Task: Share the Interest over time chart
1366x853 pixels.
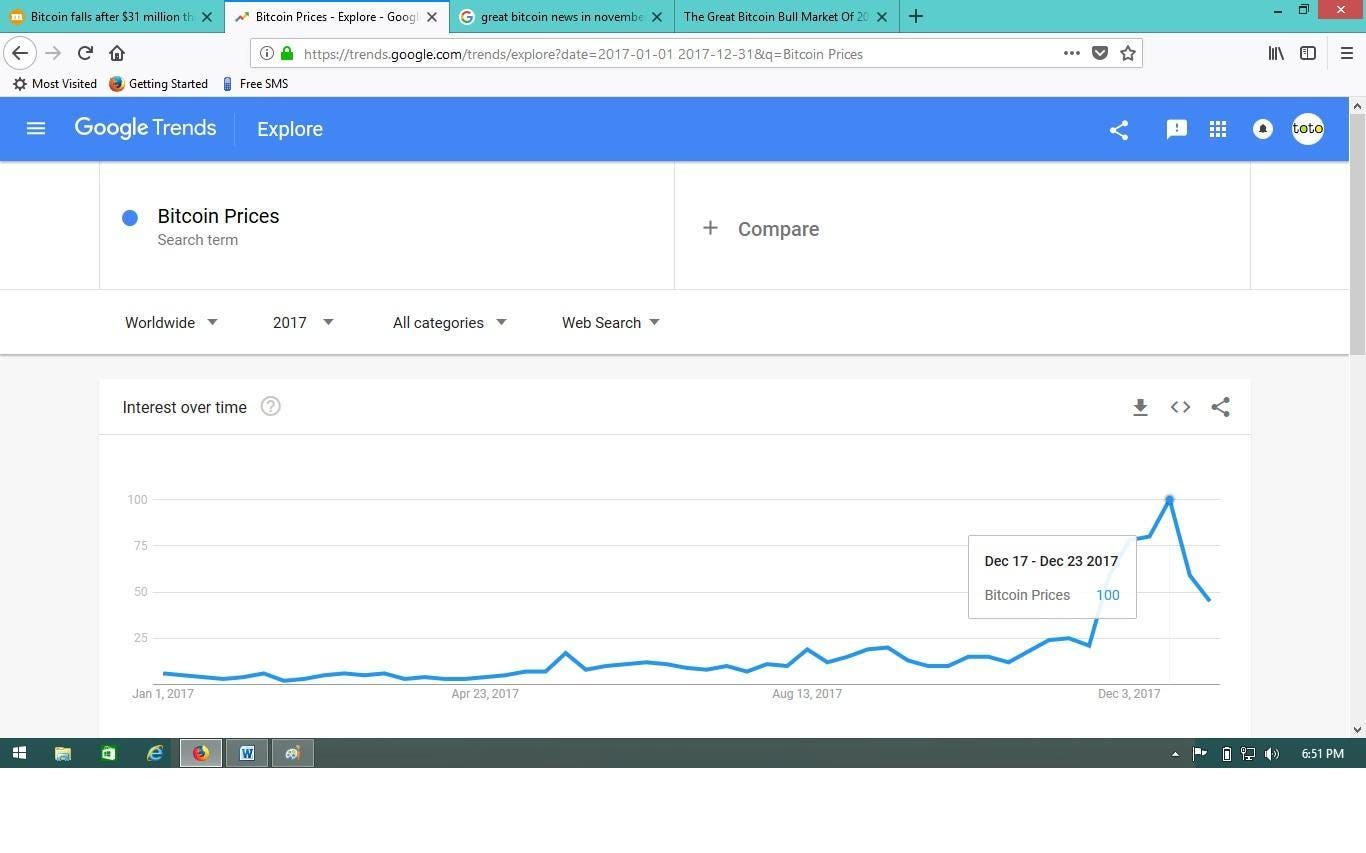Action: pyautogui.click(x=1220, y=407)
